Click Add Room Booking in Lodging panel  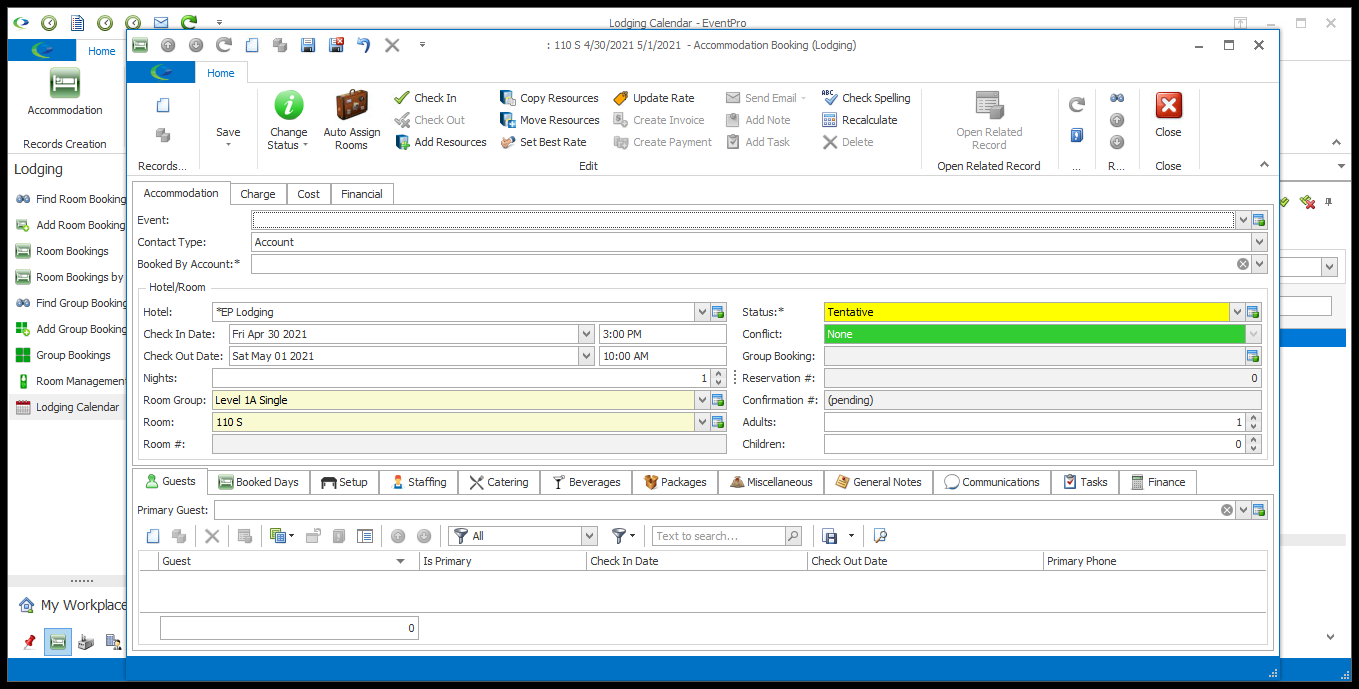[x=70, y=225]
